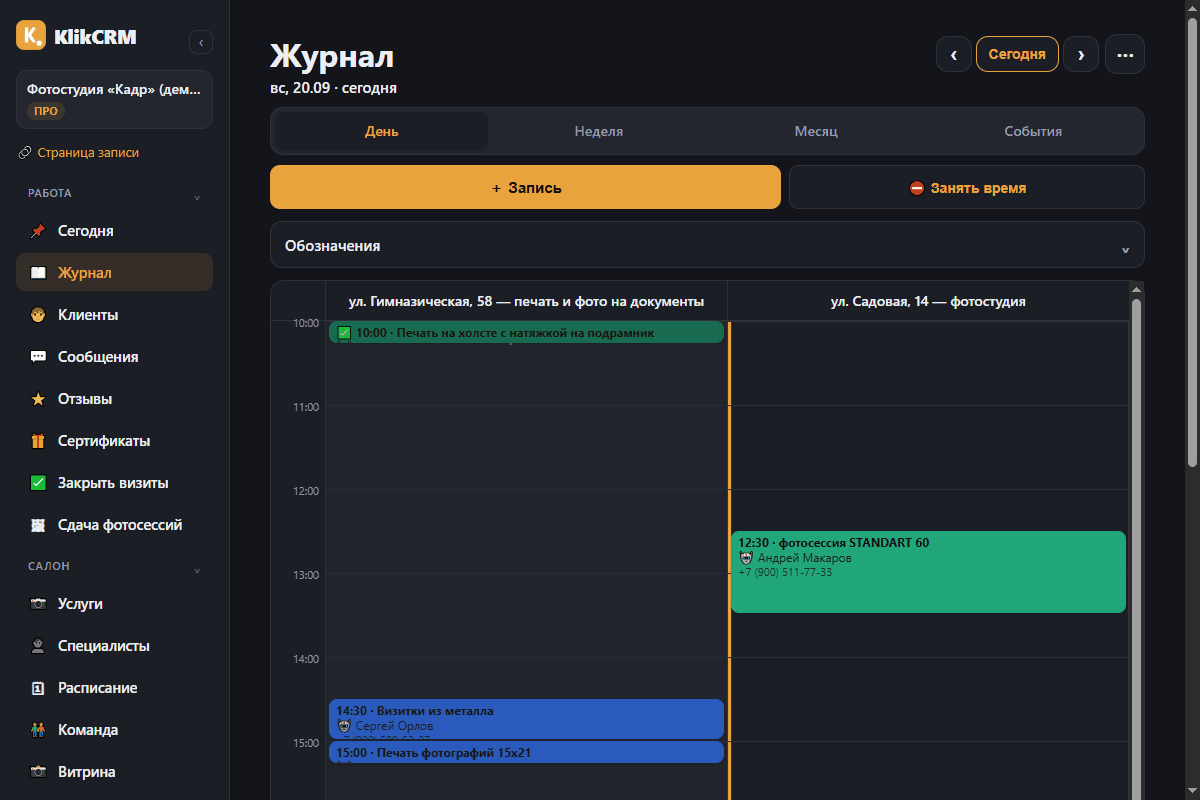The image size is (1200, 800).
Task: Collapse the РАБОТА sidebar section
Action: click(x=197, y=197)
